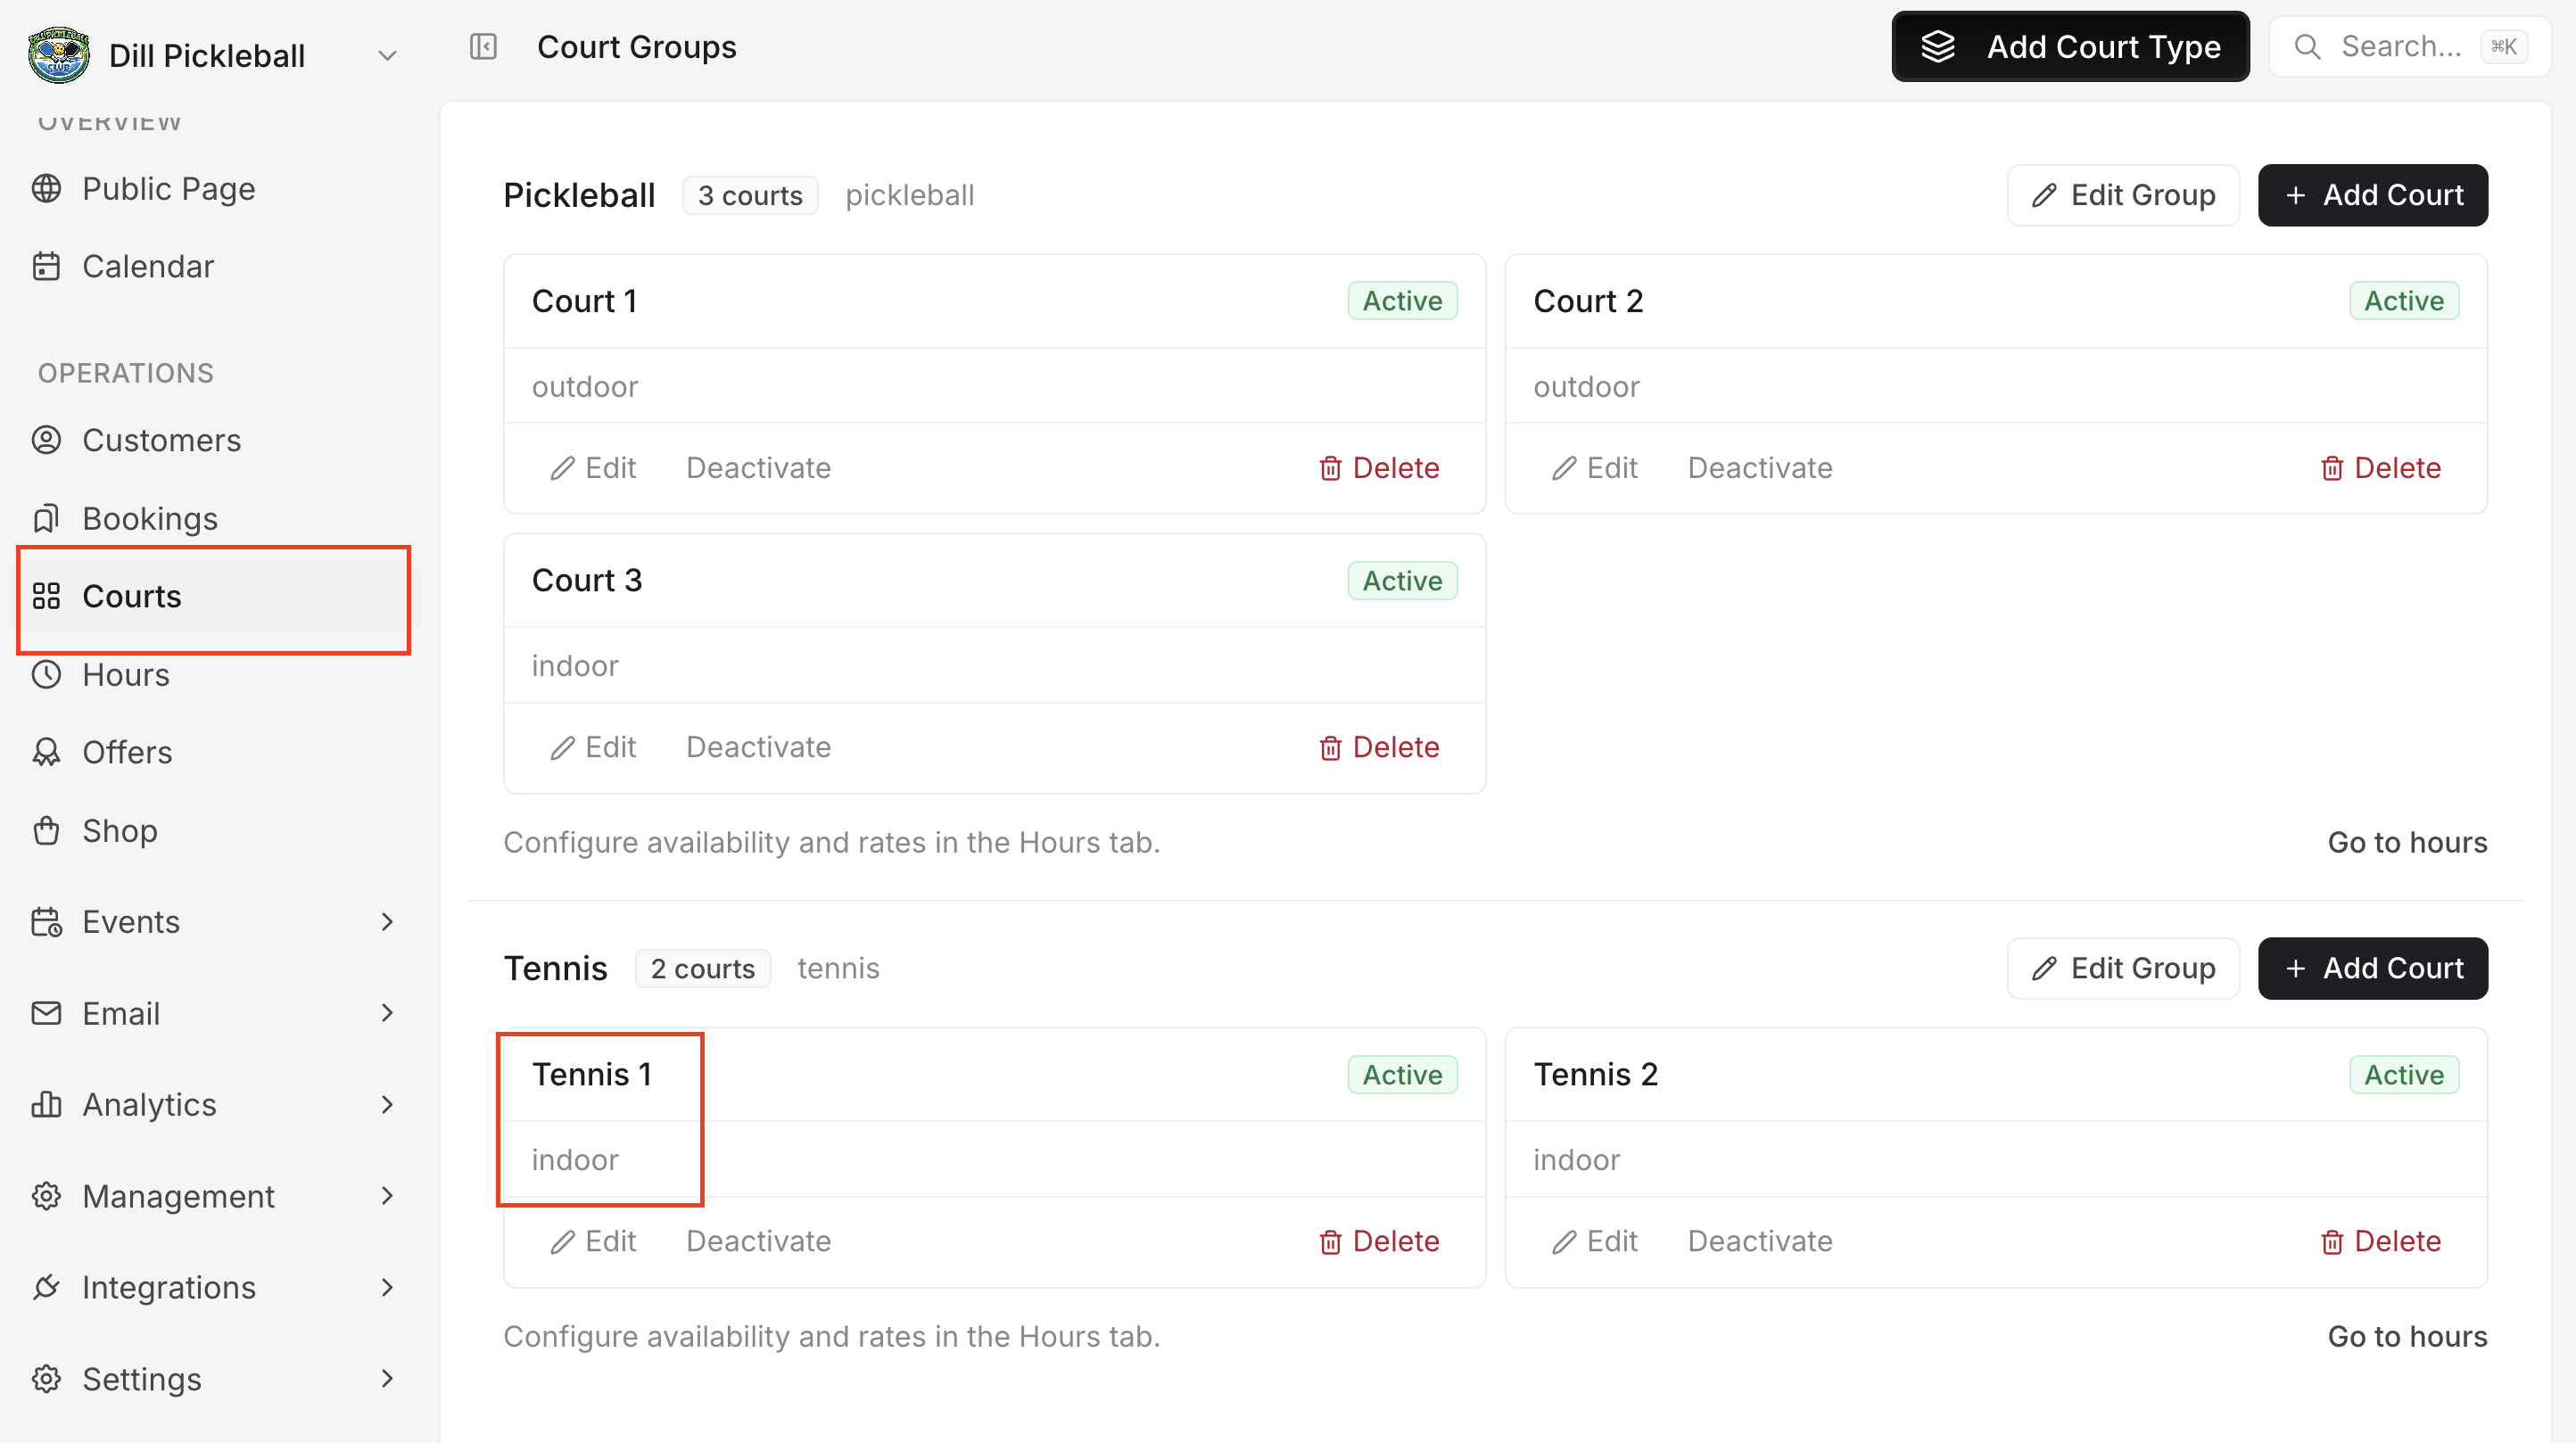Open Public Page from sidebar
Screen dimensions: 2576x1443
pos(168,188)
